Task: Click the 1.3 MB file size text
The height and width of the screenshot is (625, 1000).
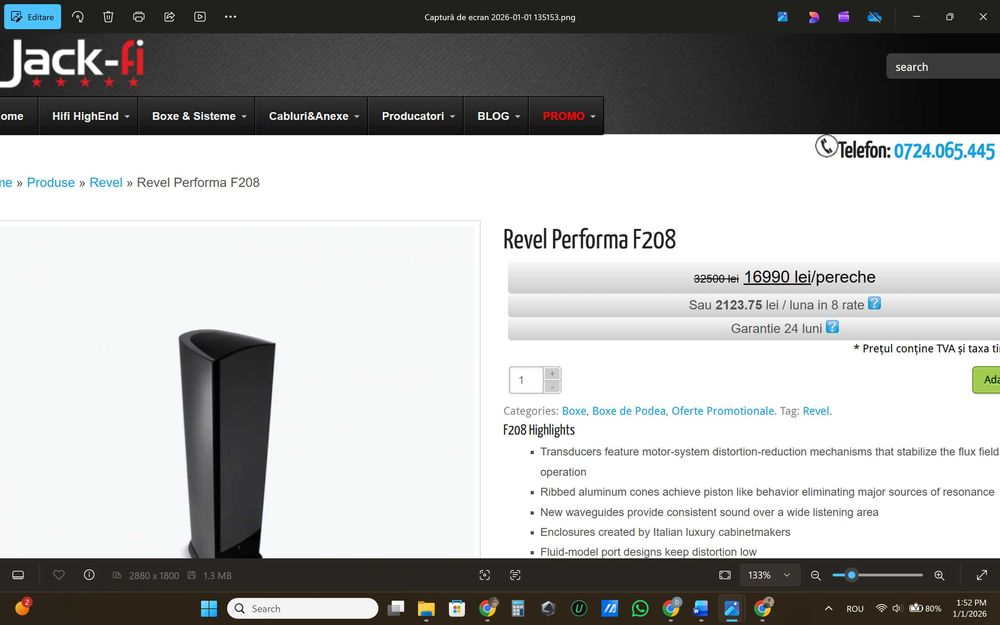Action: pos(217,576)
